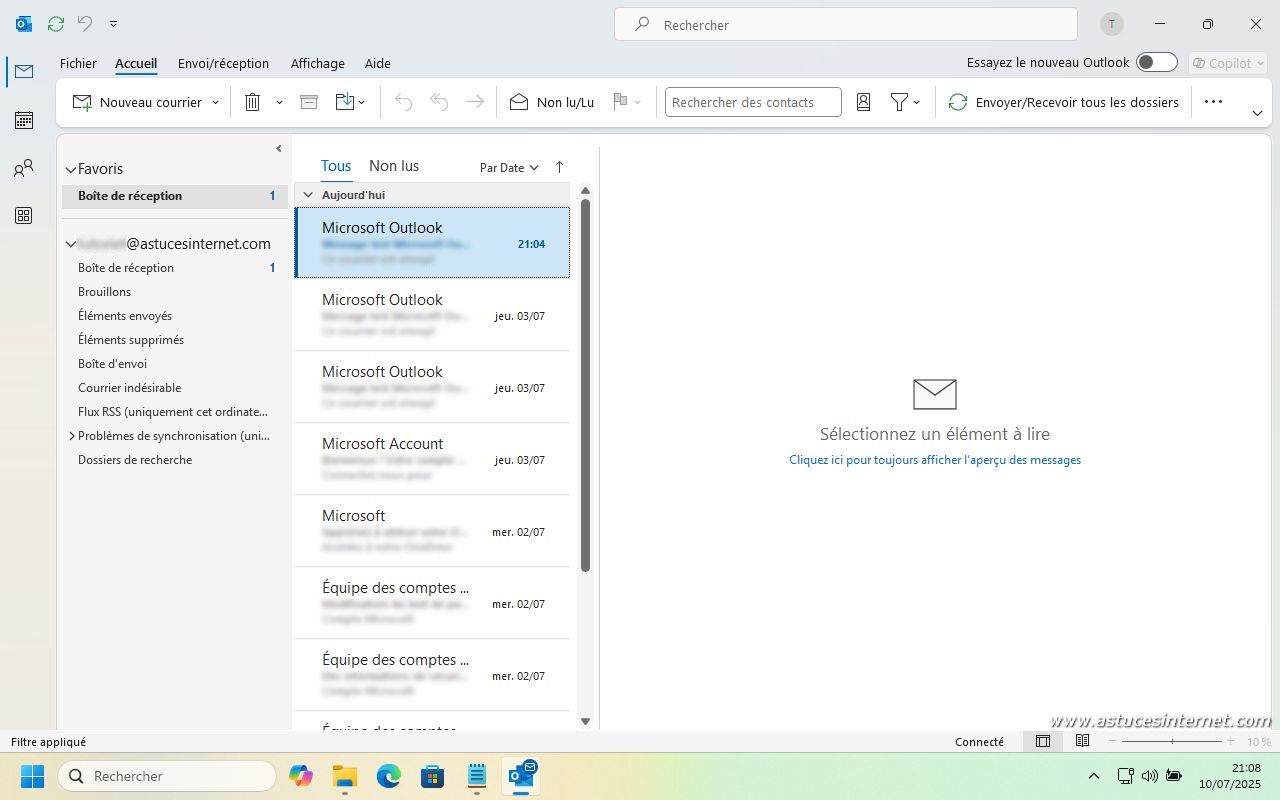The width and height of the screenshot is (1280, 800).
Task: Collapse the astucesinternet.com account tree
Action: (x=71, y=244)
